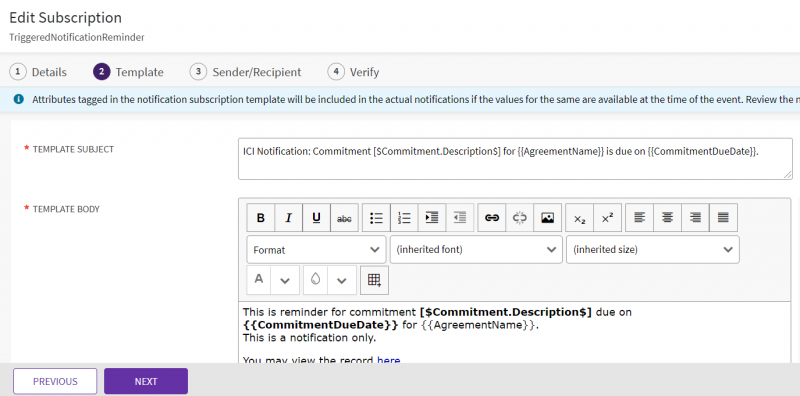
Task: Click the PREVIOUS button
Action: pyautogui.click(x=55, y=381)
